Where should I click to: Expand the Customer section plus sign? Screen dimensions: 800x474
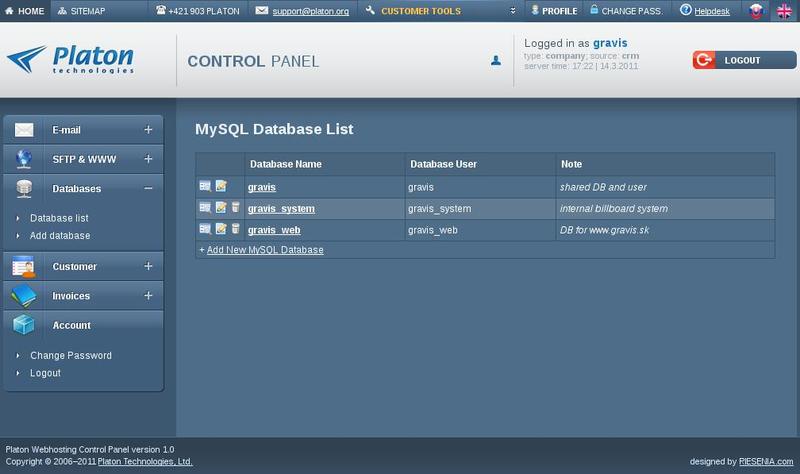148,266
